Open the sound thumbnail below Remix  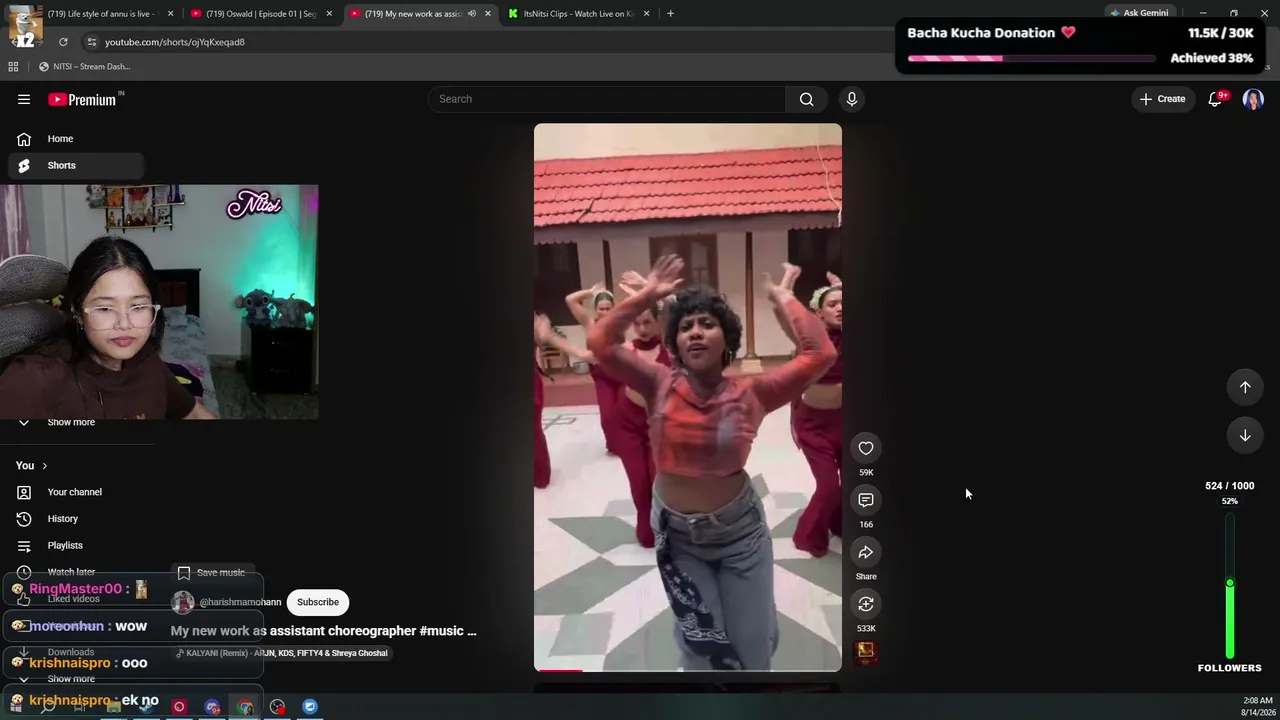pyautogui.click(x=866, y=652)
